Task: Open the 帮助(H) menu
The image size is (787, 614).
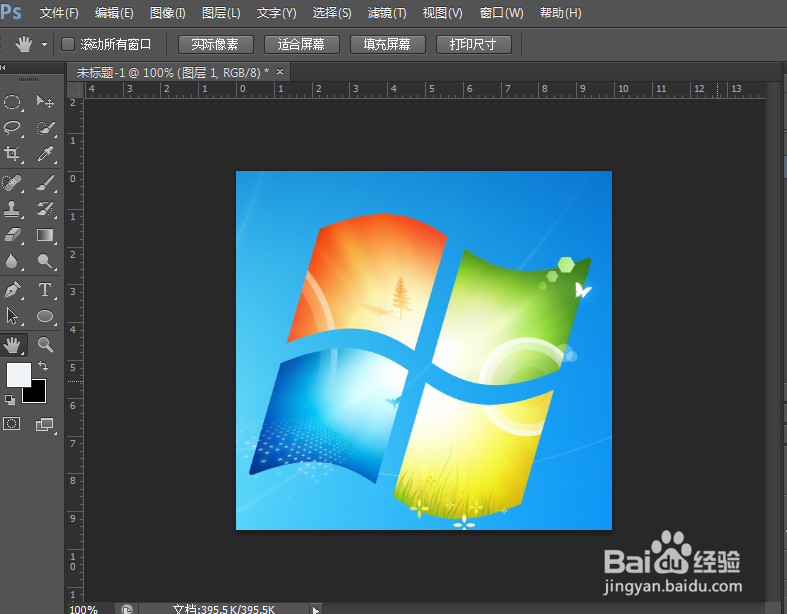Action: tap(561, 13)
